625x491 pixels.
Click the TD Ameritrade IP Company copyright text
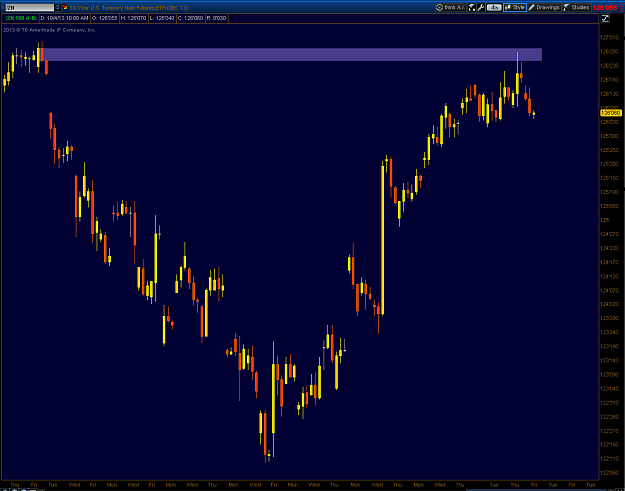(49, 30)
